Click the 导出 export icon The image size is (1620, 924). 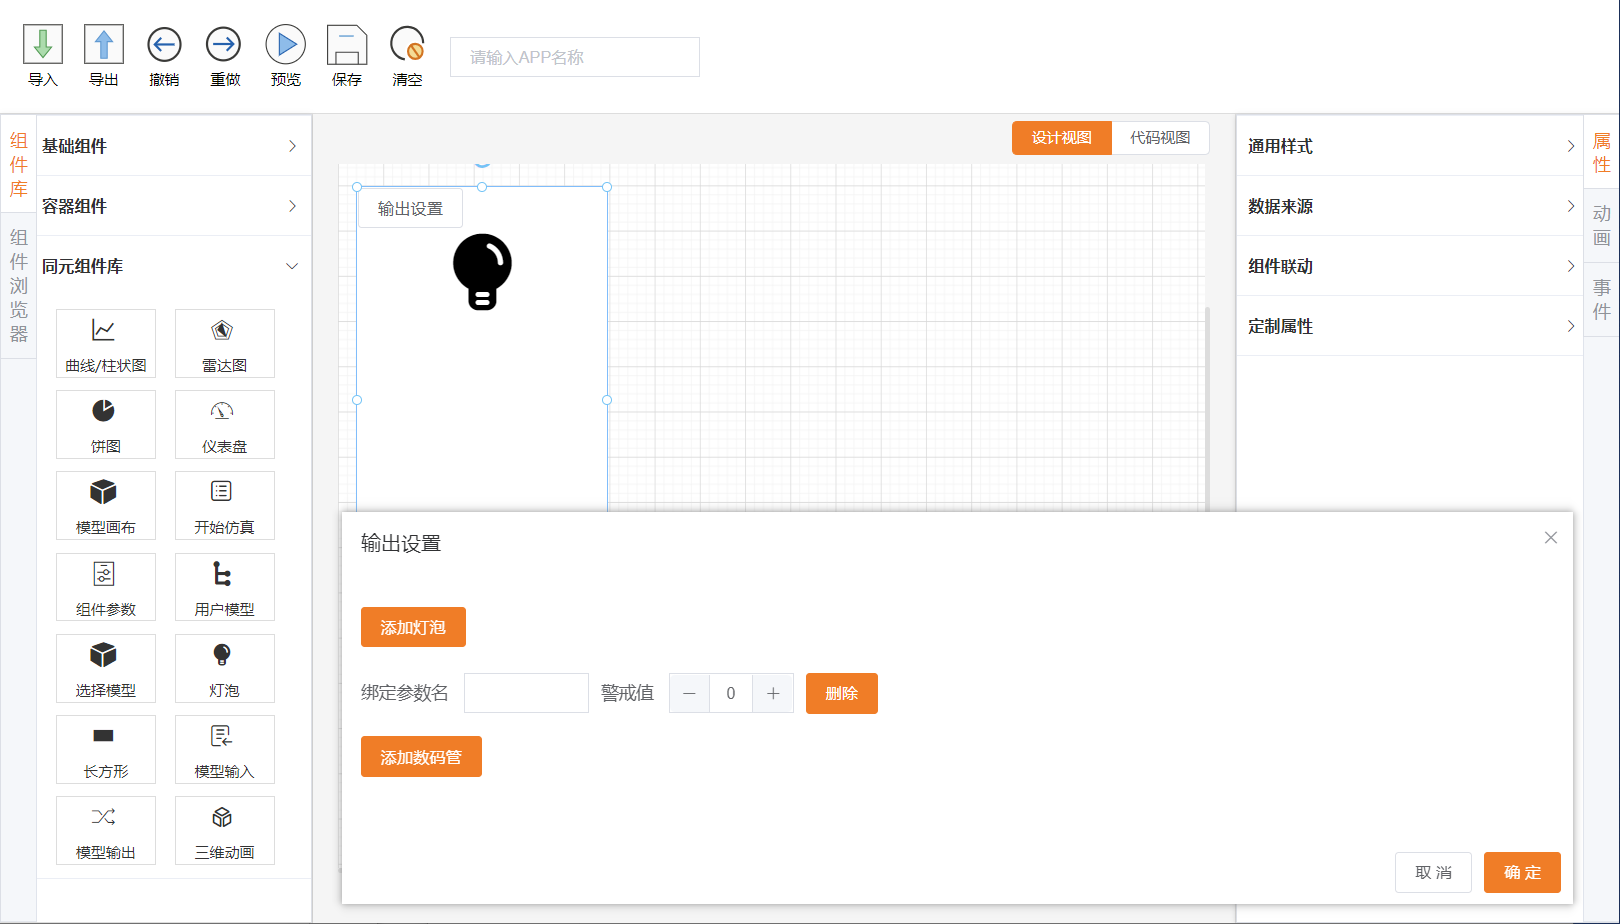click(x=104, y=45)
